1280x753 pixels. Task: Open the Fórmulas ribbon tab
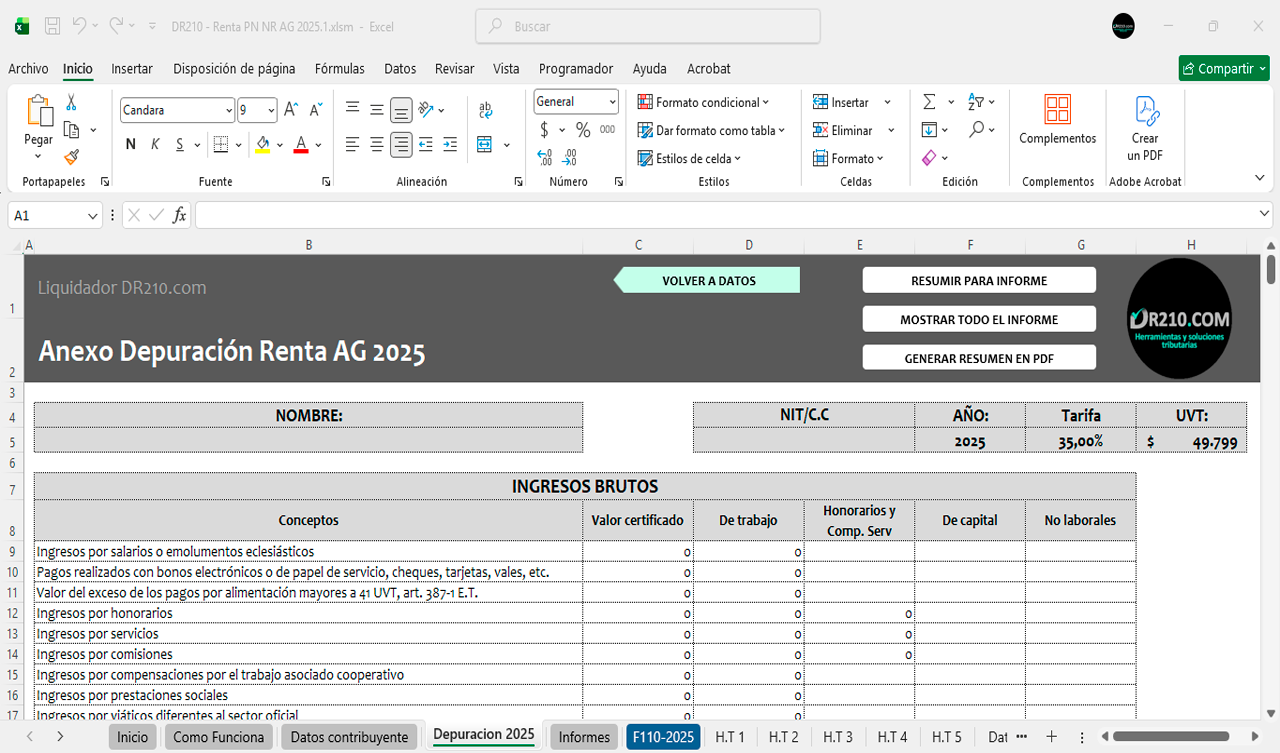click(339, 69)
